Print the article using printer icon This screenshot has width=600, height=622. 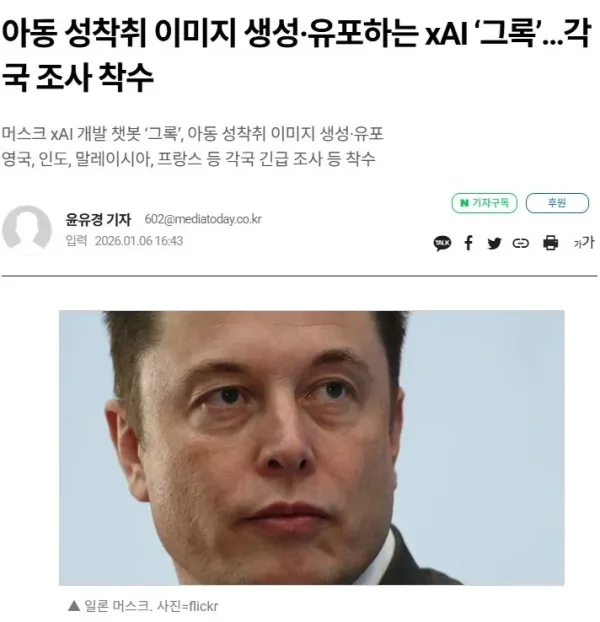coord(550,243)
